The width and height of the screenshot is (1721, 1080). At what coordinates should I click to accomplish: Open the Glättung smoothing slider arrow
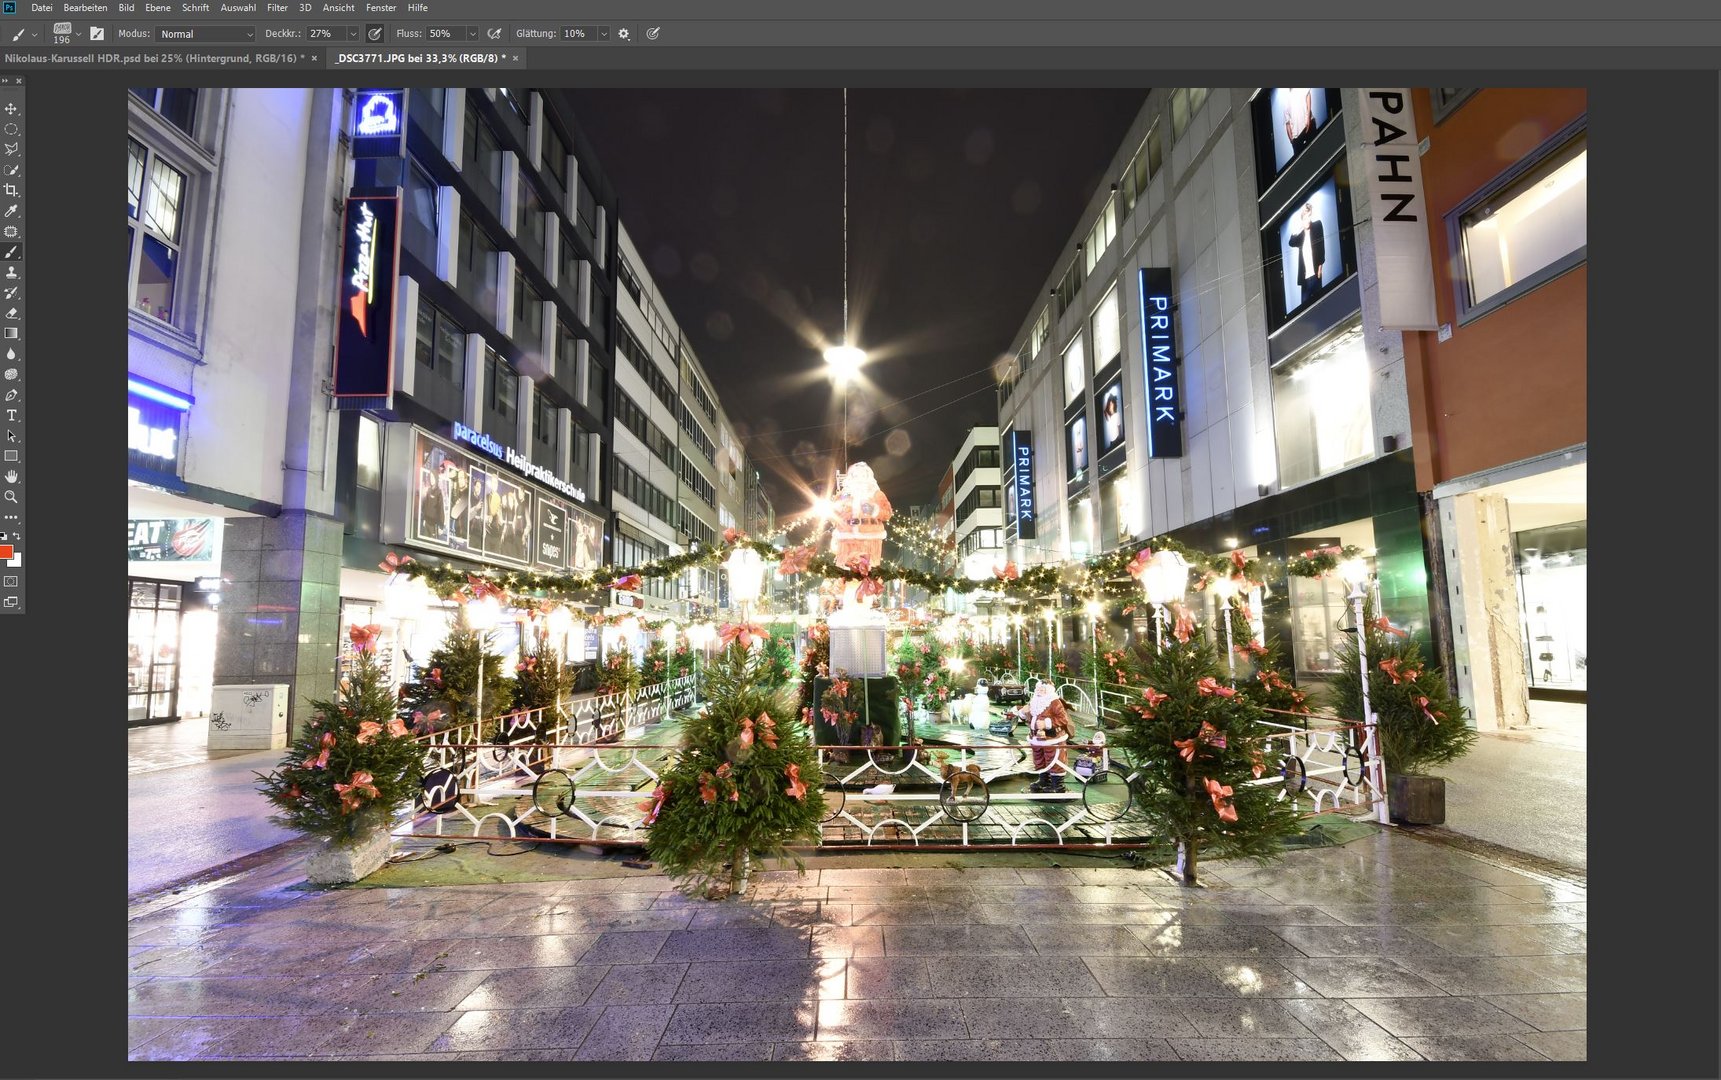point(604,34)
